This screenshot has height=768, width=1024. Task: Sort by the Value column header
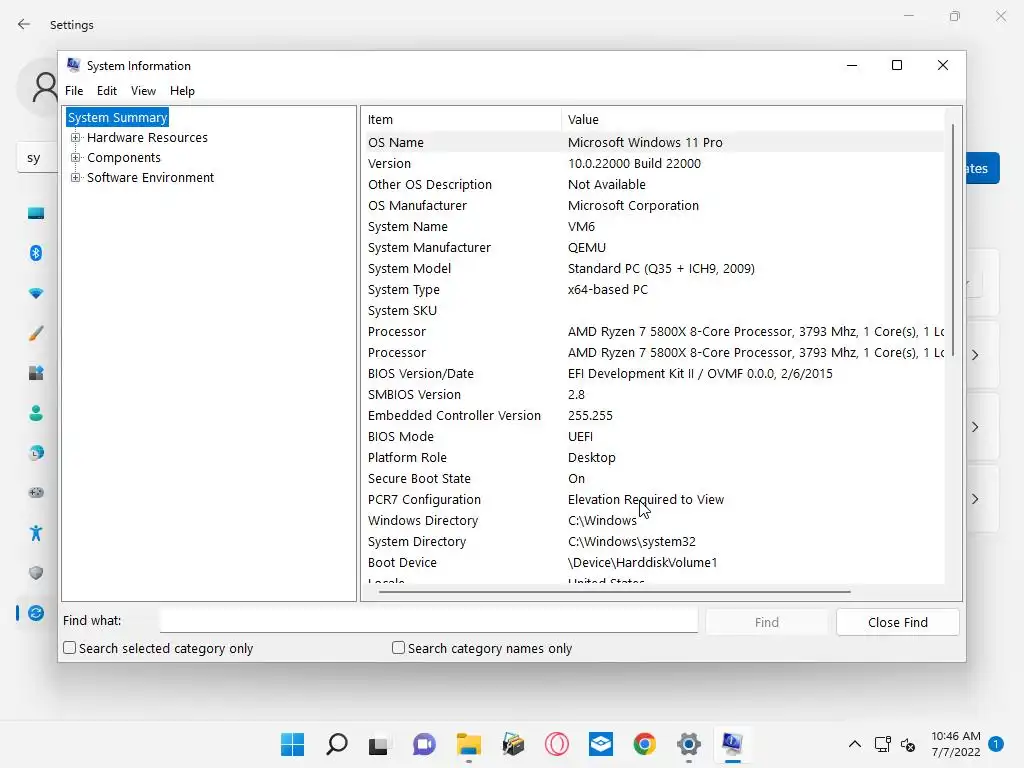click(x=753, y=120)
